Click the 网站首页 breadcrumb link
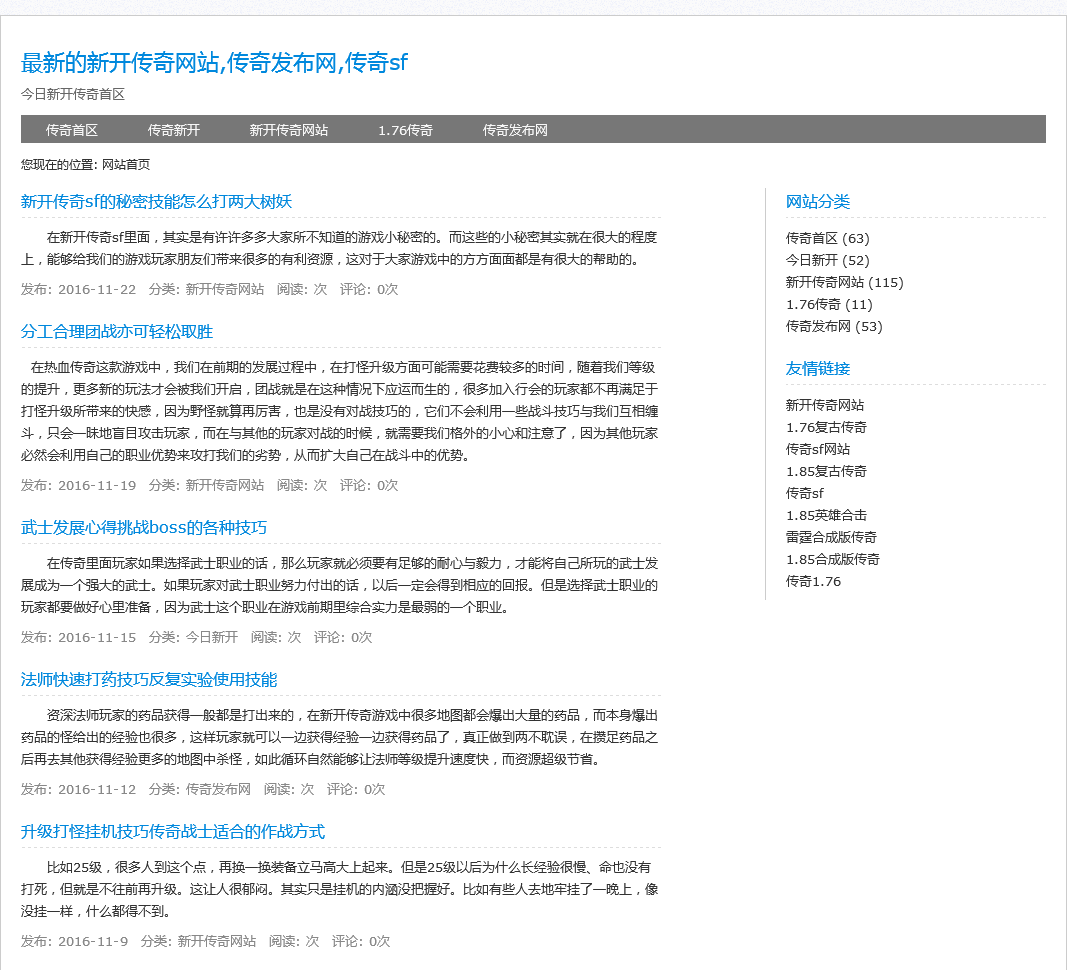This screenshot has width=1067, height=970. (x=126, y=165)
